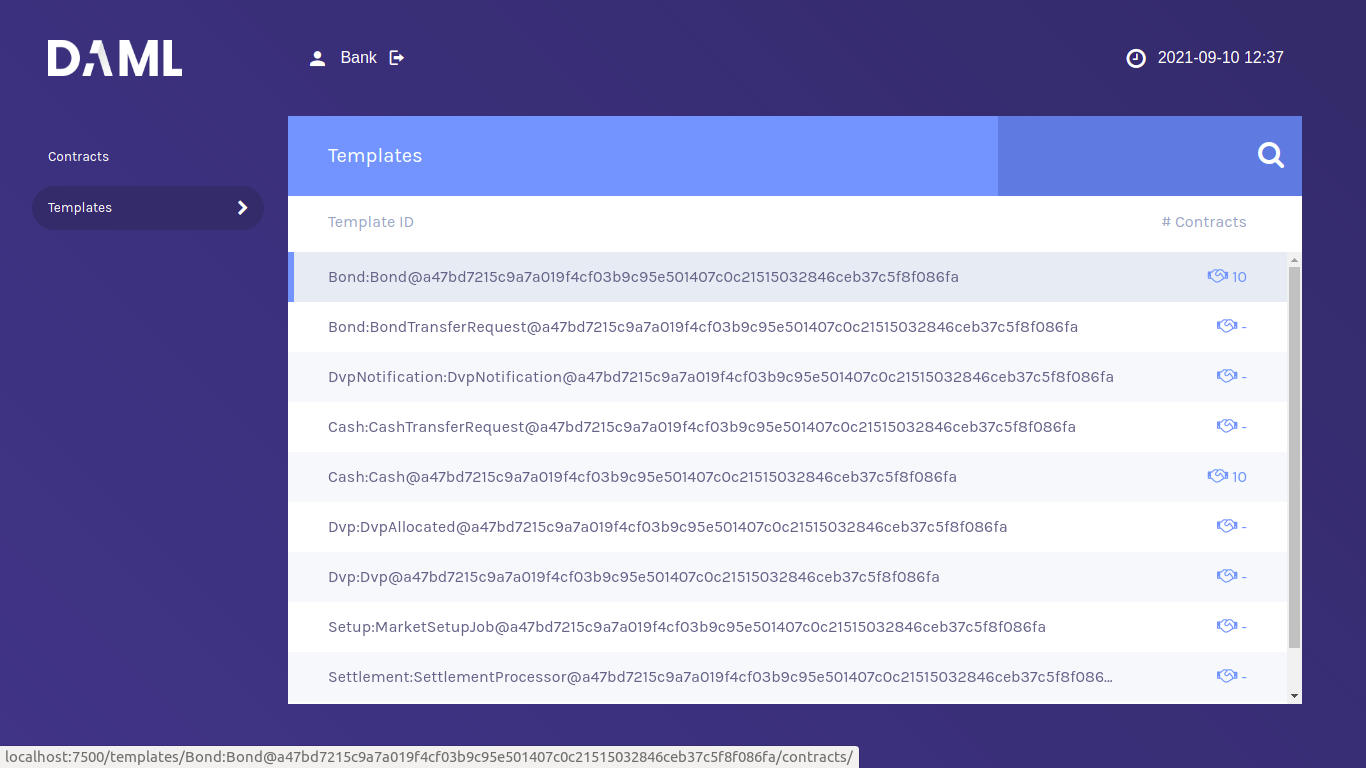Click the template list scrollbar thumb
The height and width of the screenshot is (768, 1366).
pos(1294,455)
